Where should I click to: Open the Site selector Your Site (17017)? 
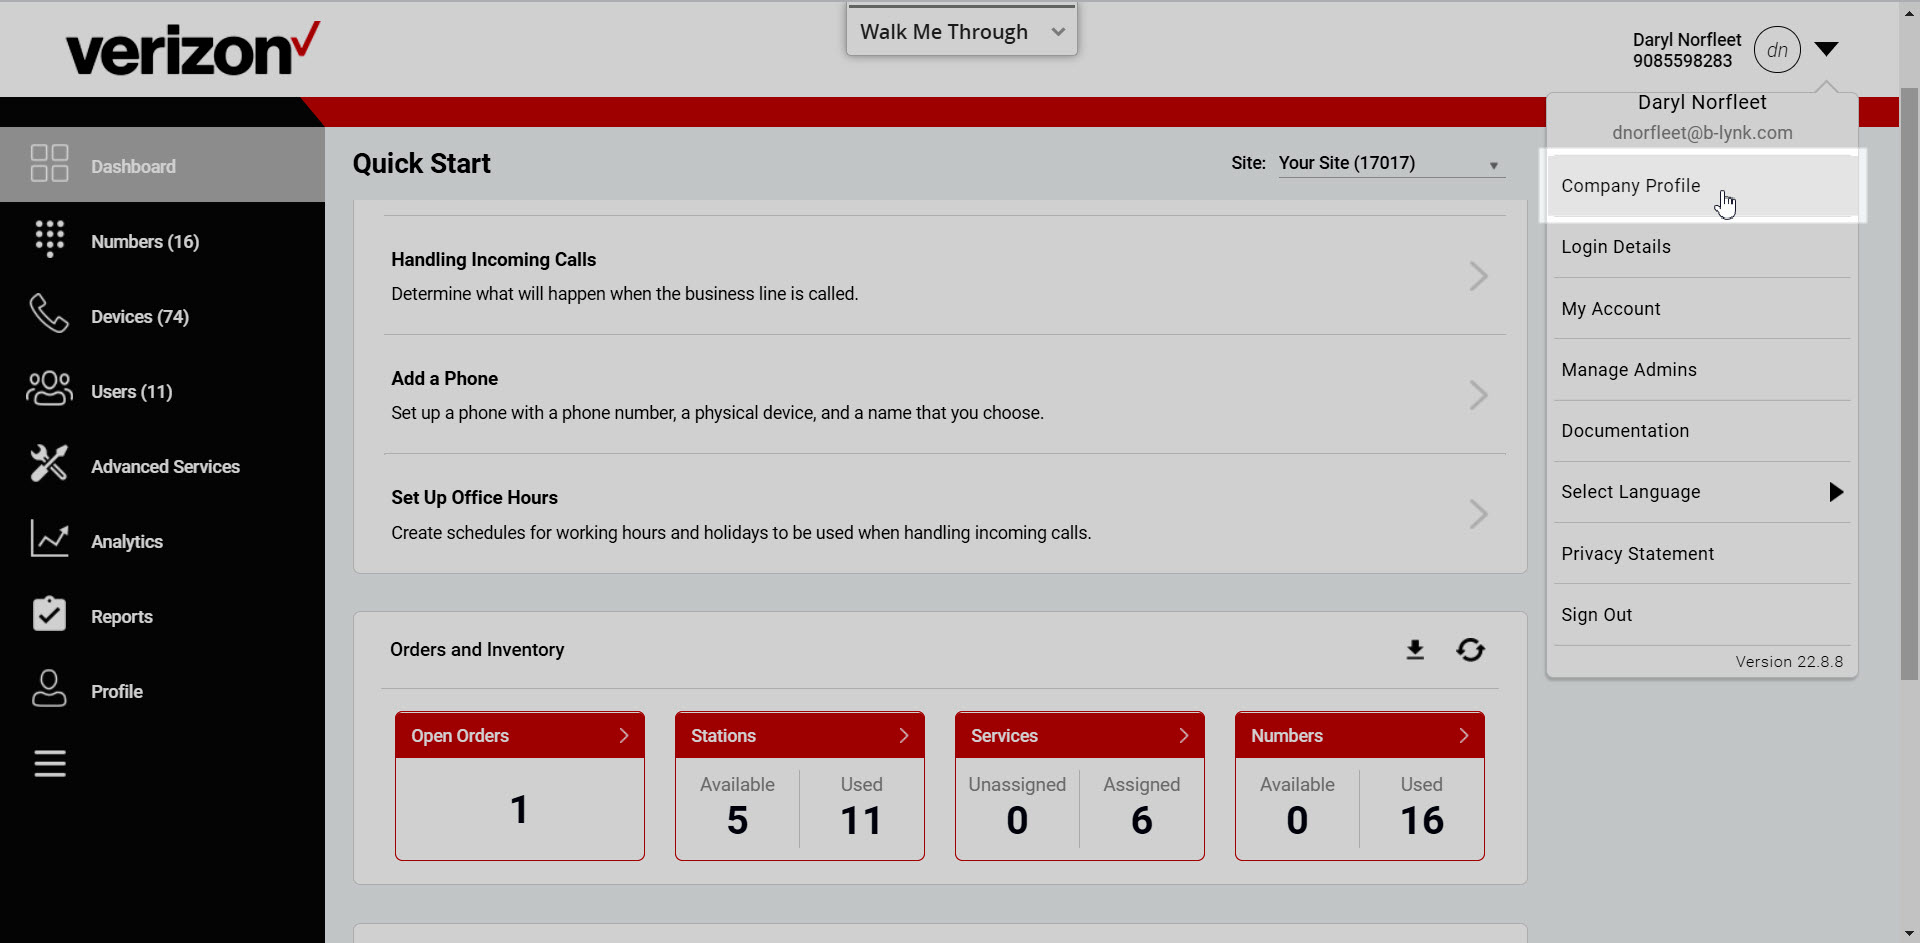click(x=1390, y=163)
